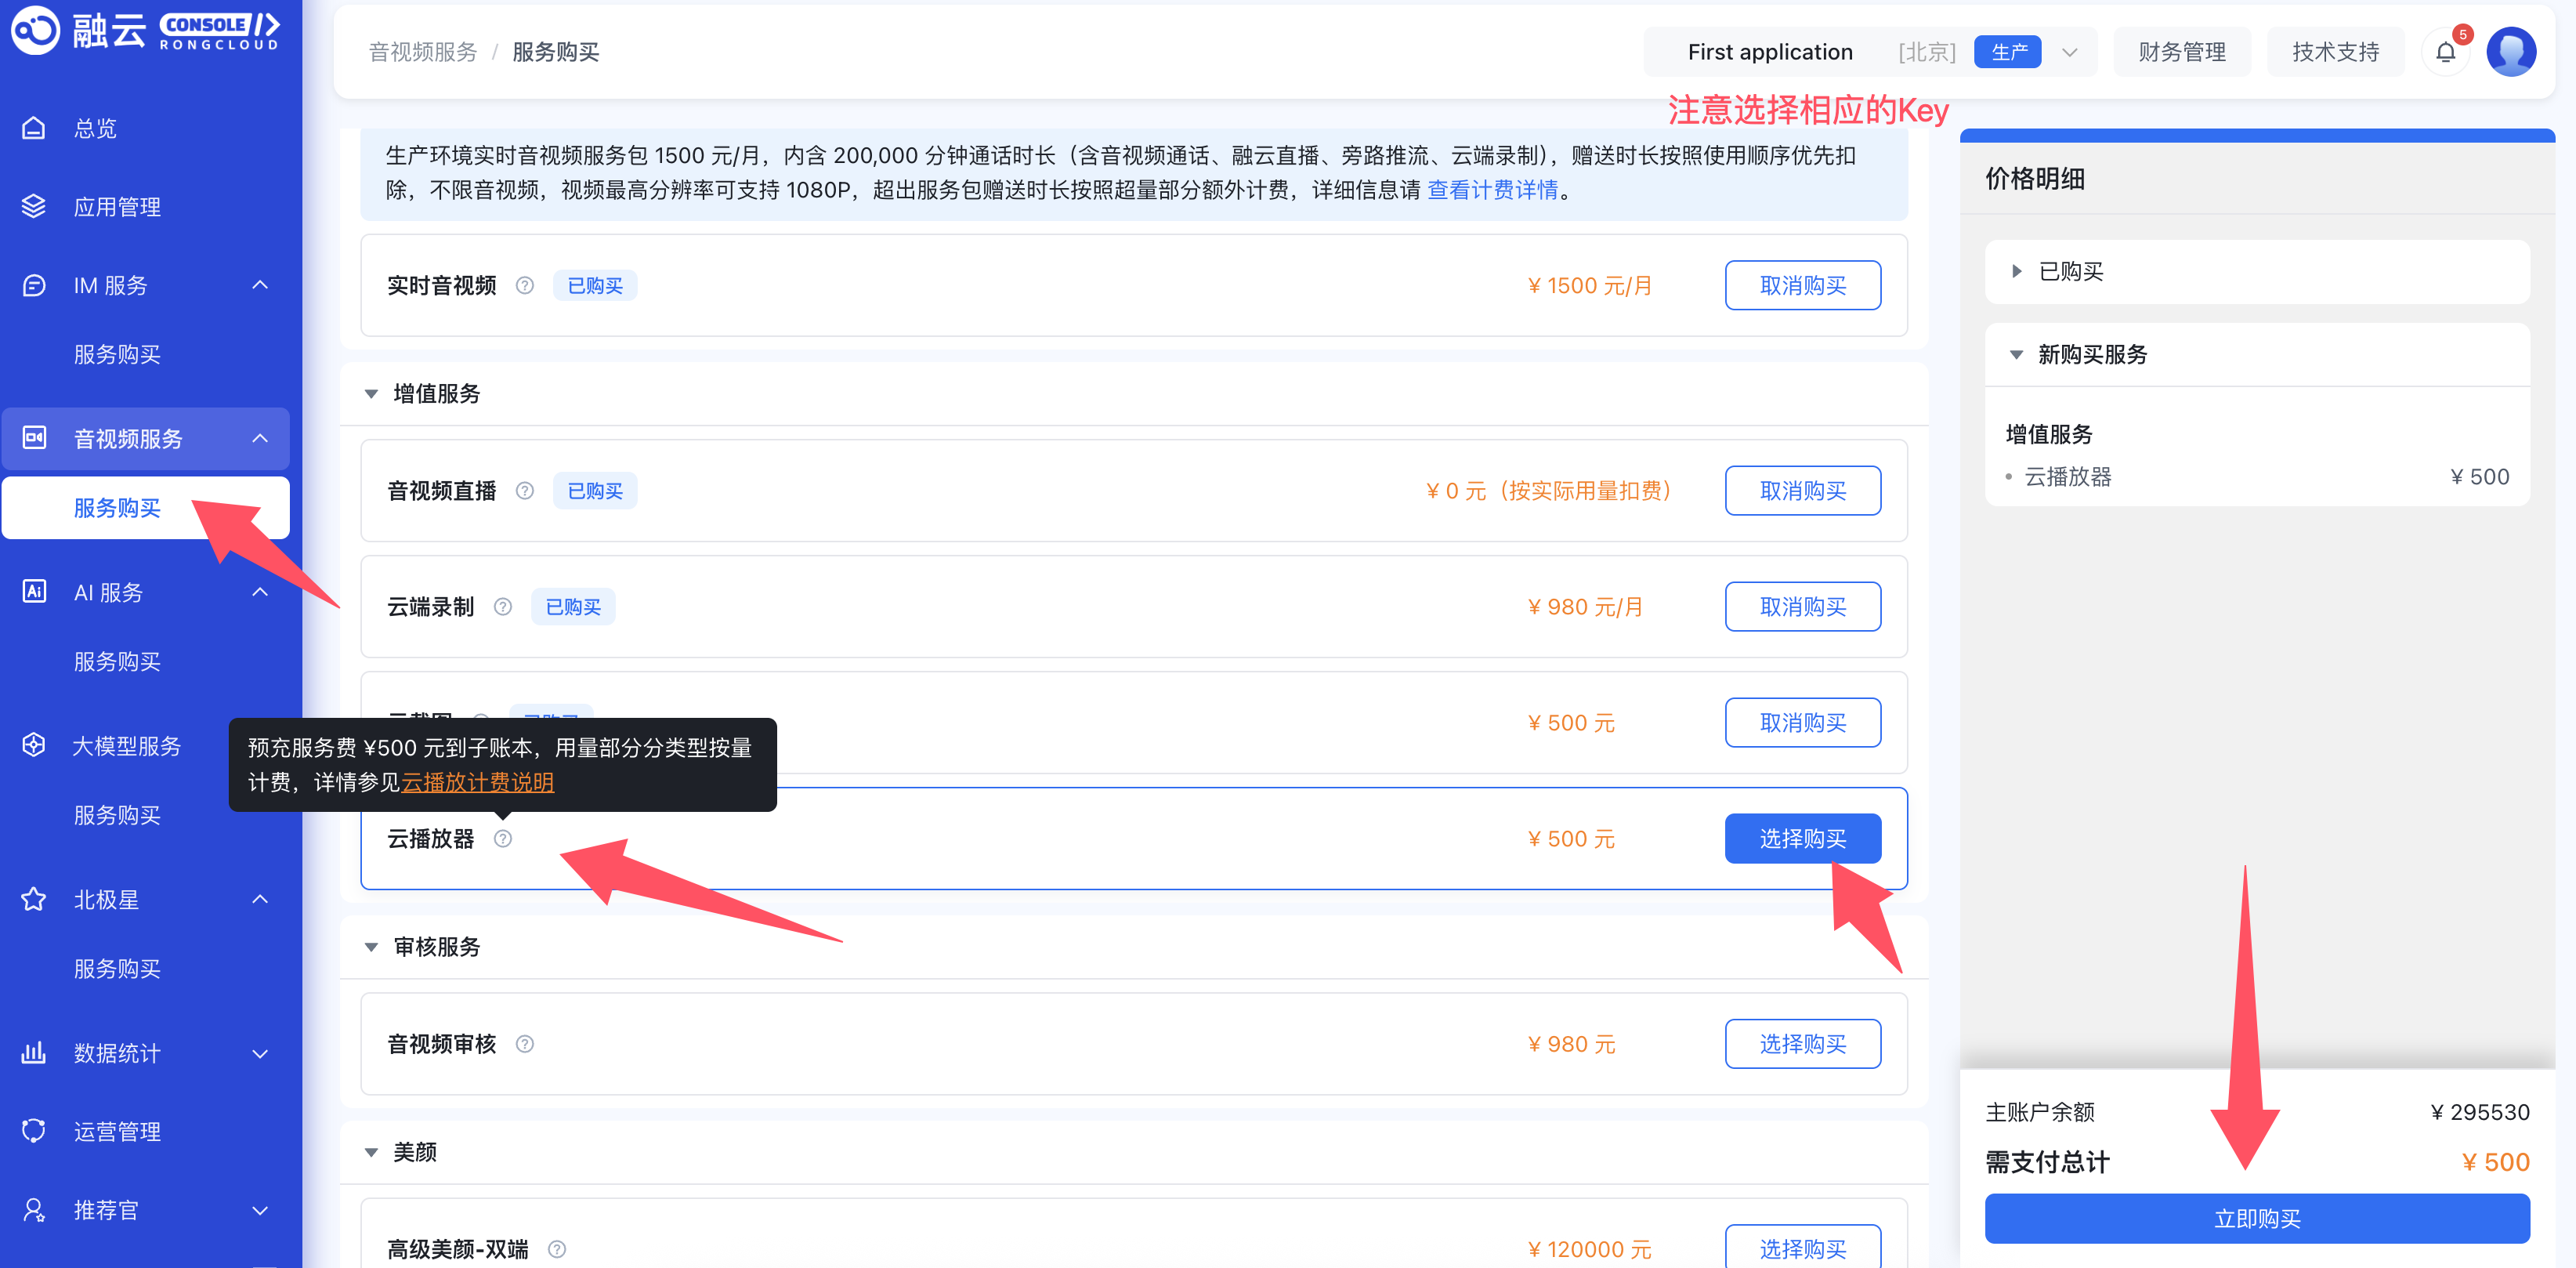Open the 查看计费详情 link
This screenshot has height=1268, width=2576.
[x=1492, y=190]
